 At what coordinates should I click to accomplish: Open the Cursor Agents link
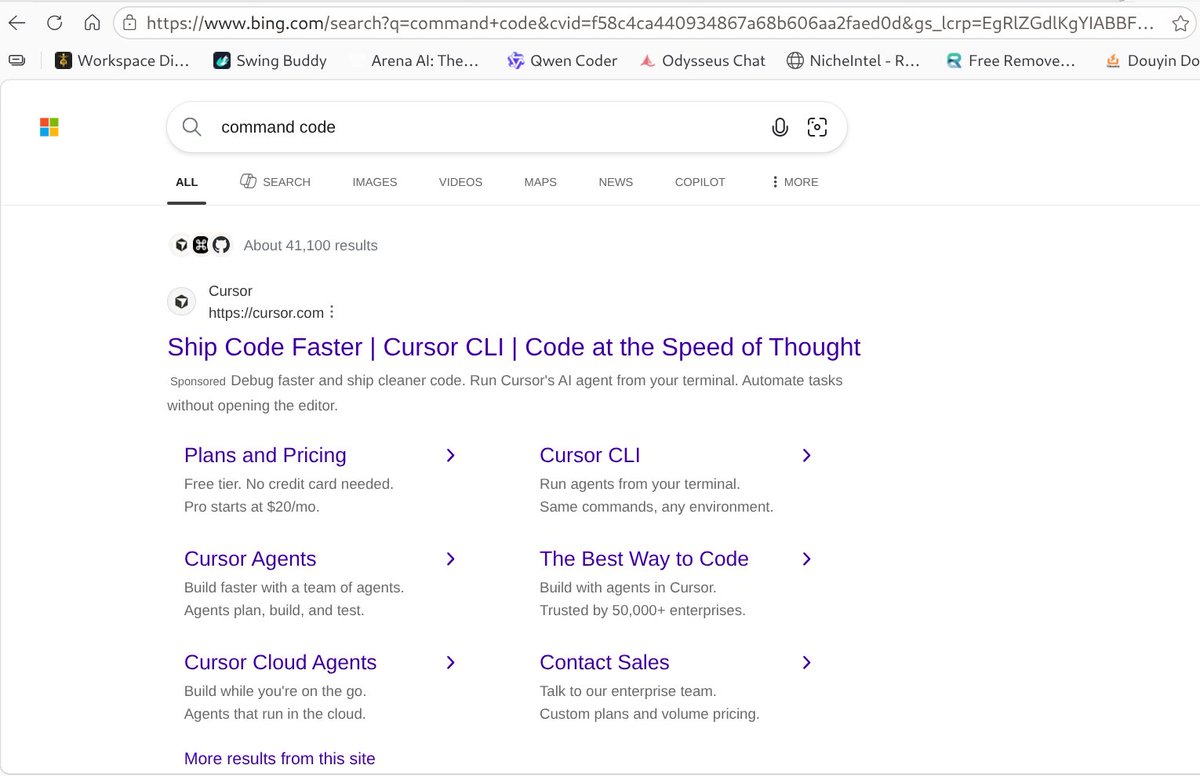[x=250, y=559]
